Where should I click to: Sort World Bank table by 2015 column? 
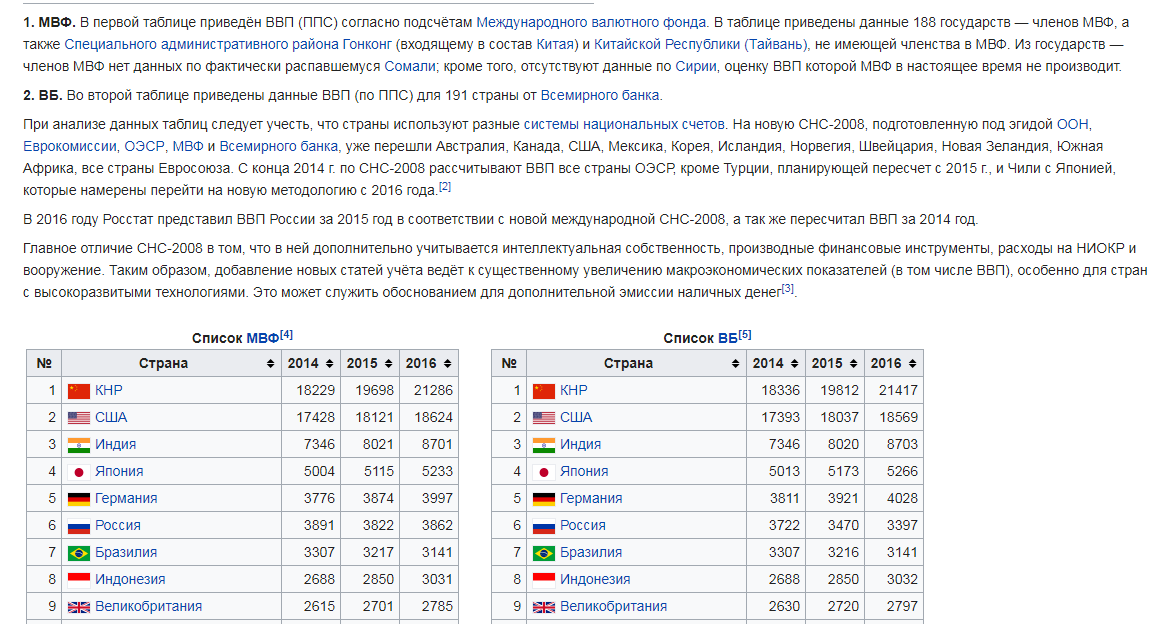835,363
